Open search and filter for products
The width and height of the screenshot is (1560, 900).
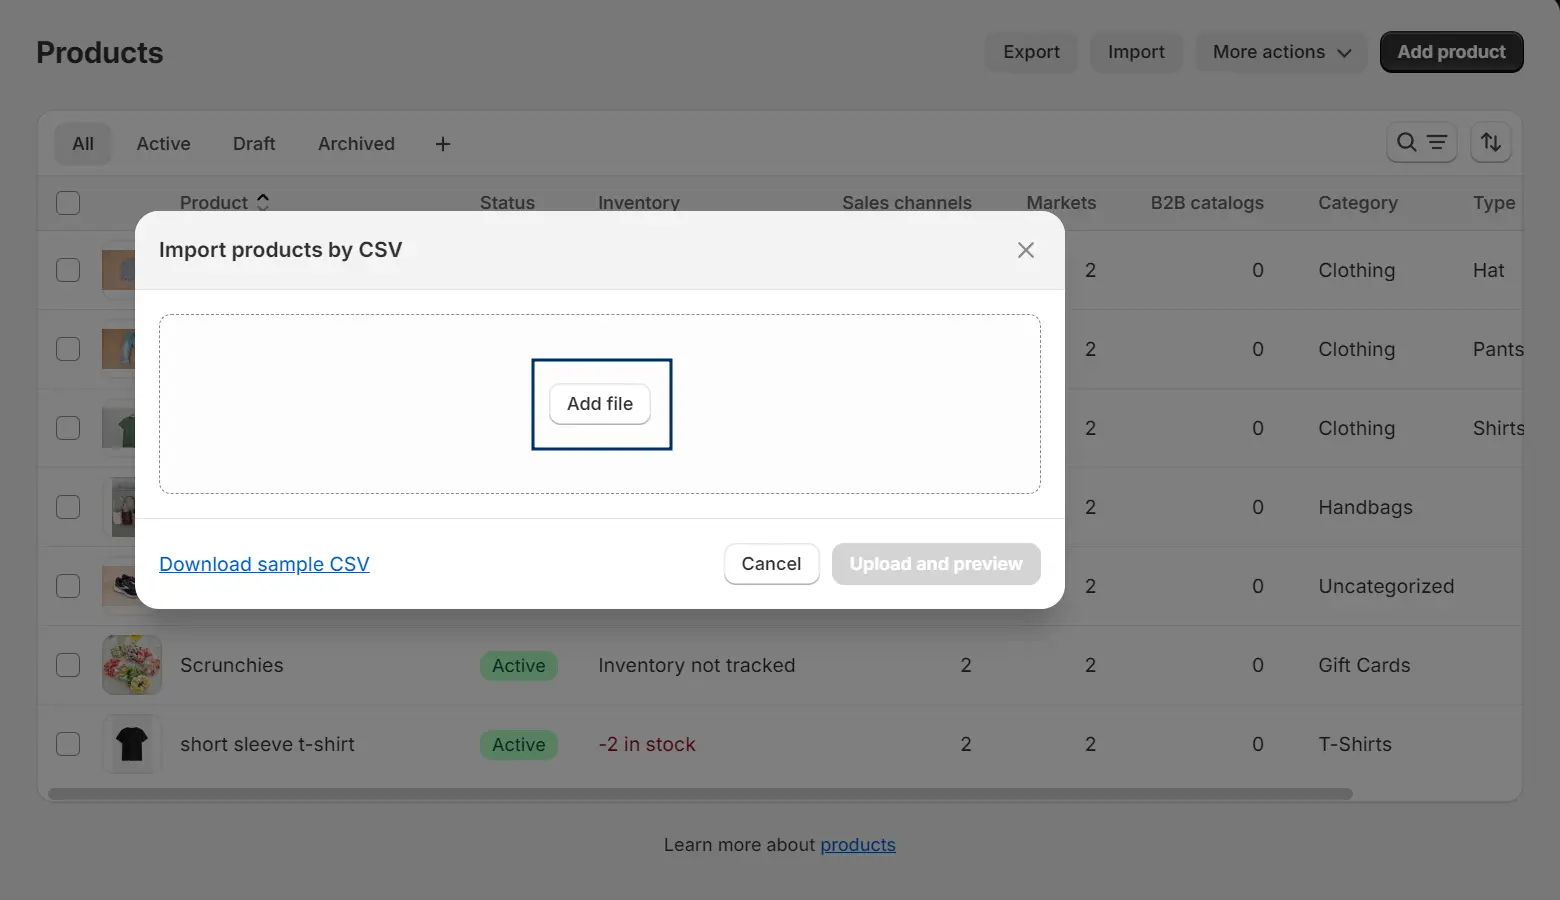point(1421,143)
